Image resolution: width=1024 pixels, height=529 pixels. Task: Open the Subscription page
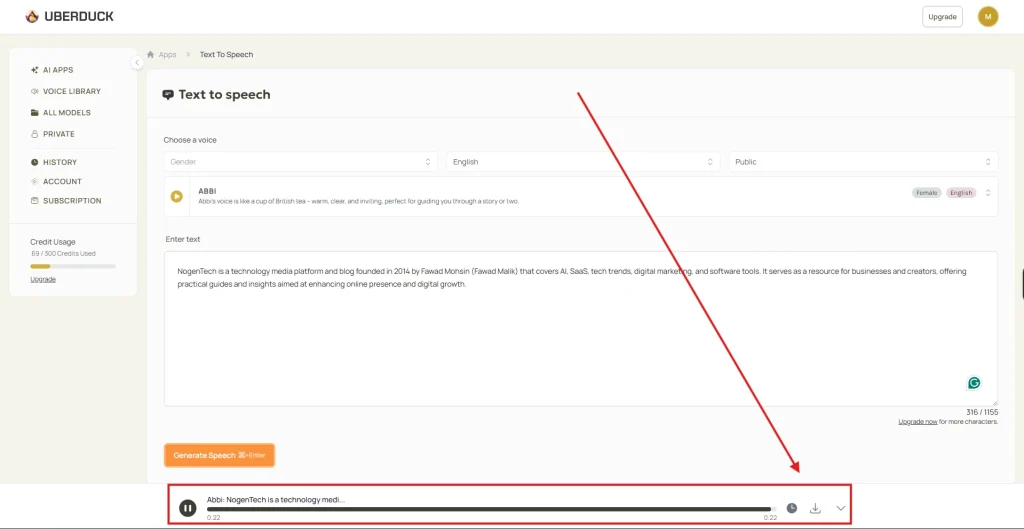(65, 200)
